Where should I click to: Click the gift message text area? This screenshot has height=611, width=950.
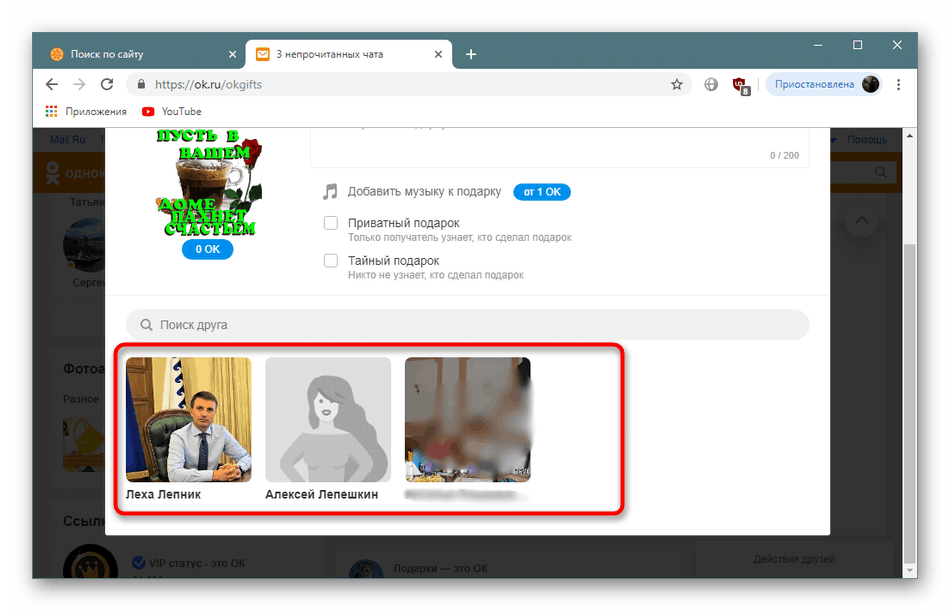559,147
